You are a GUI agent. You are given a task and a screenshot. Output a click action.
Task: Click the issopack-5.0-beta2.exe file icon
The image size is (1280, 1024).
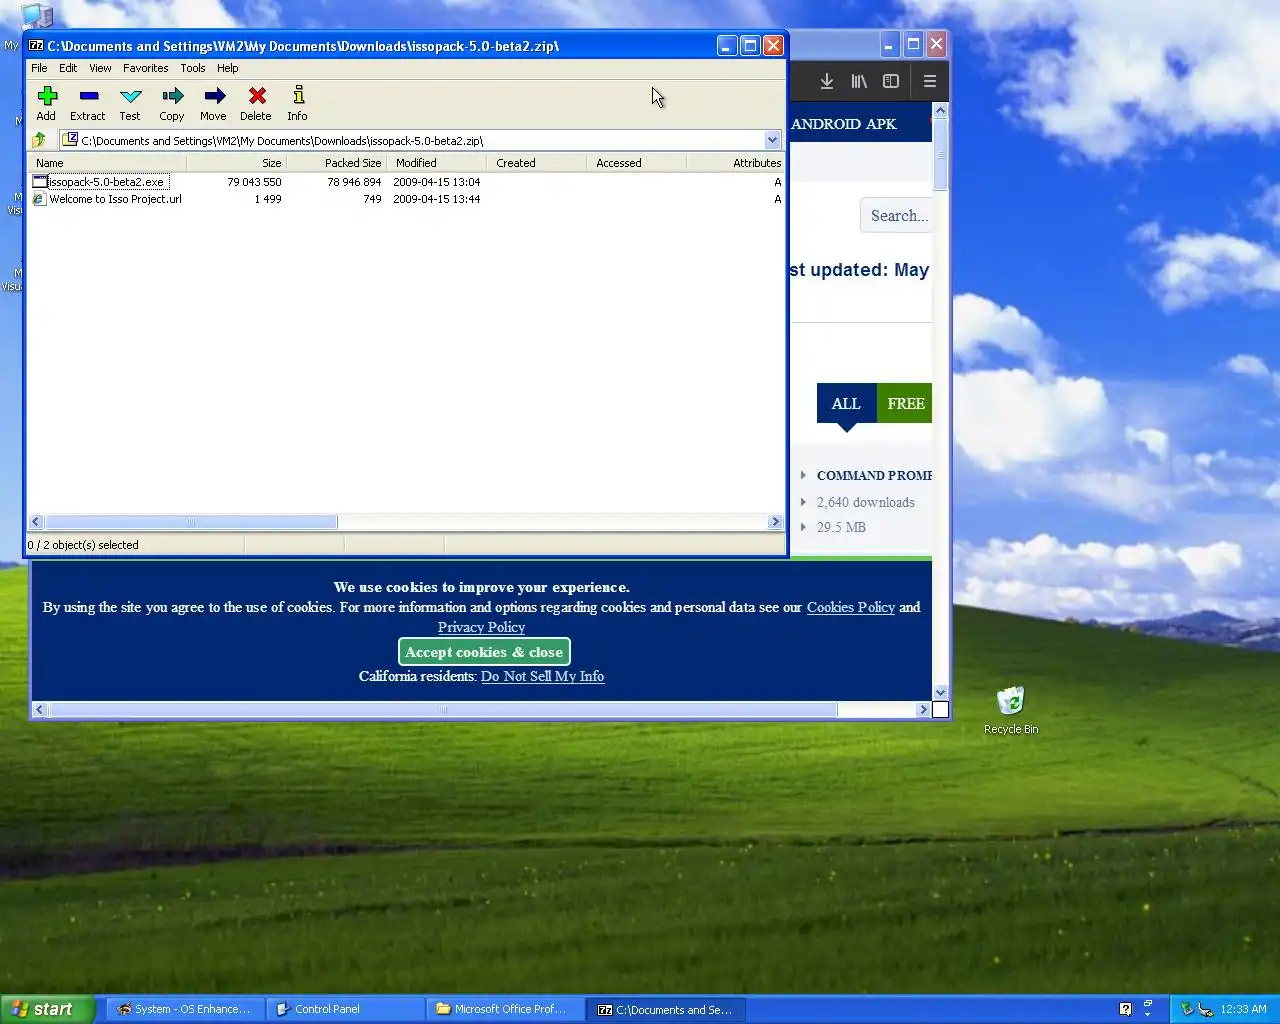point(40,182)
